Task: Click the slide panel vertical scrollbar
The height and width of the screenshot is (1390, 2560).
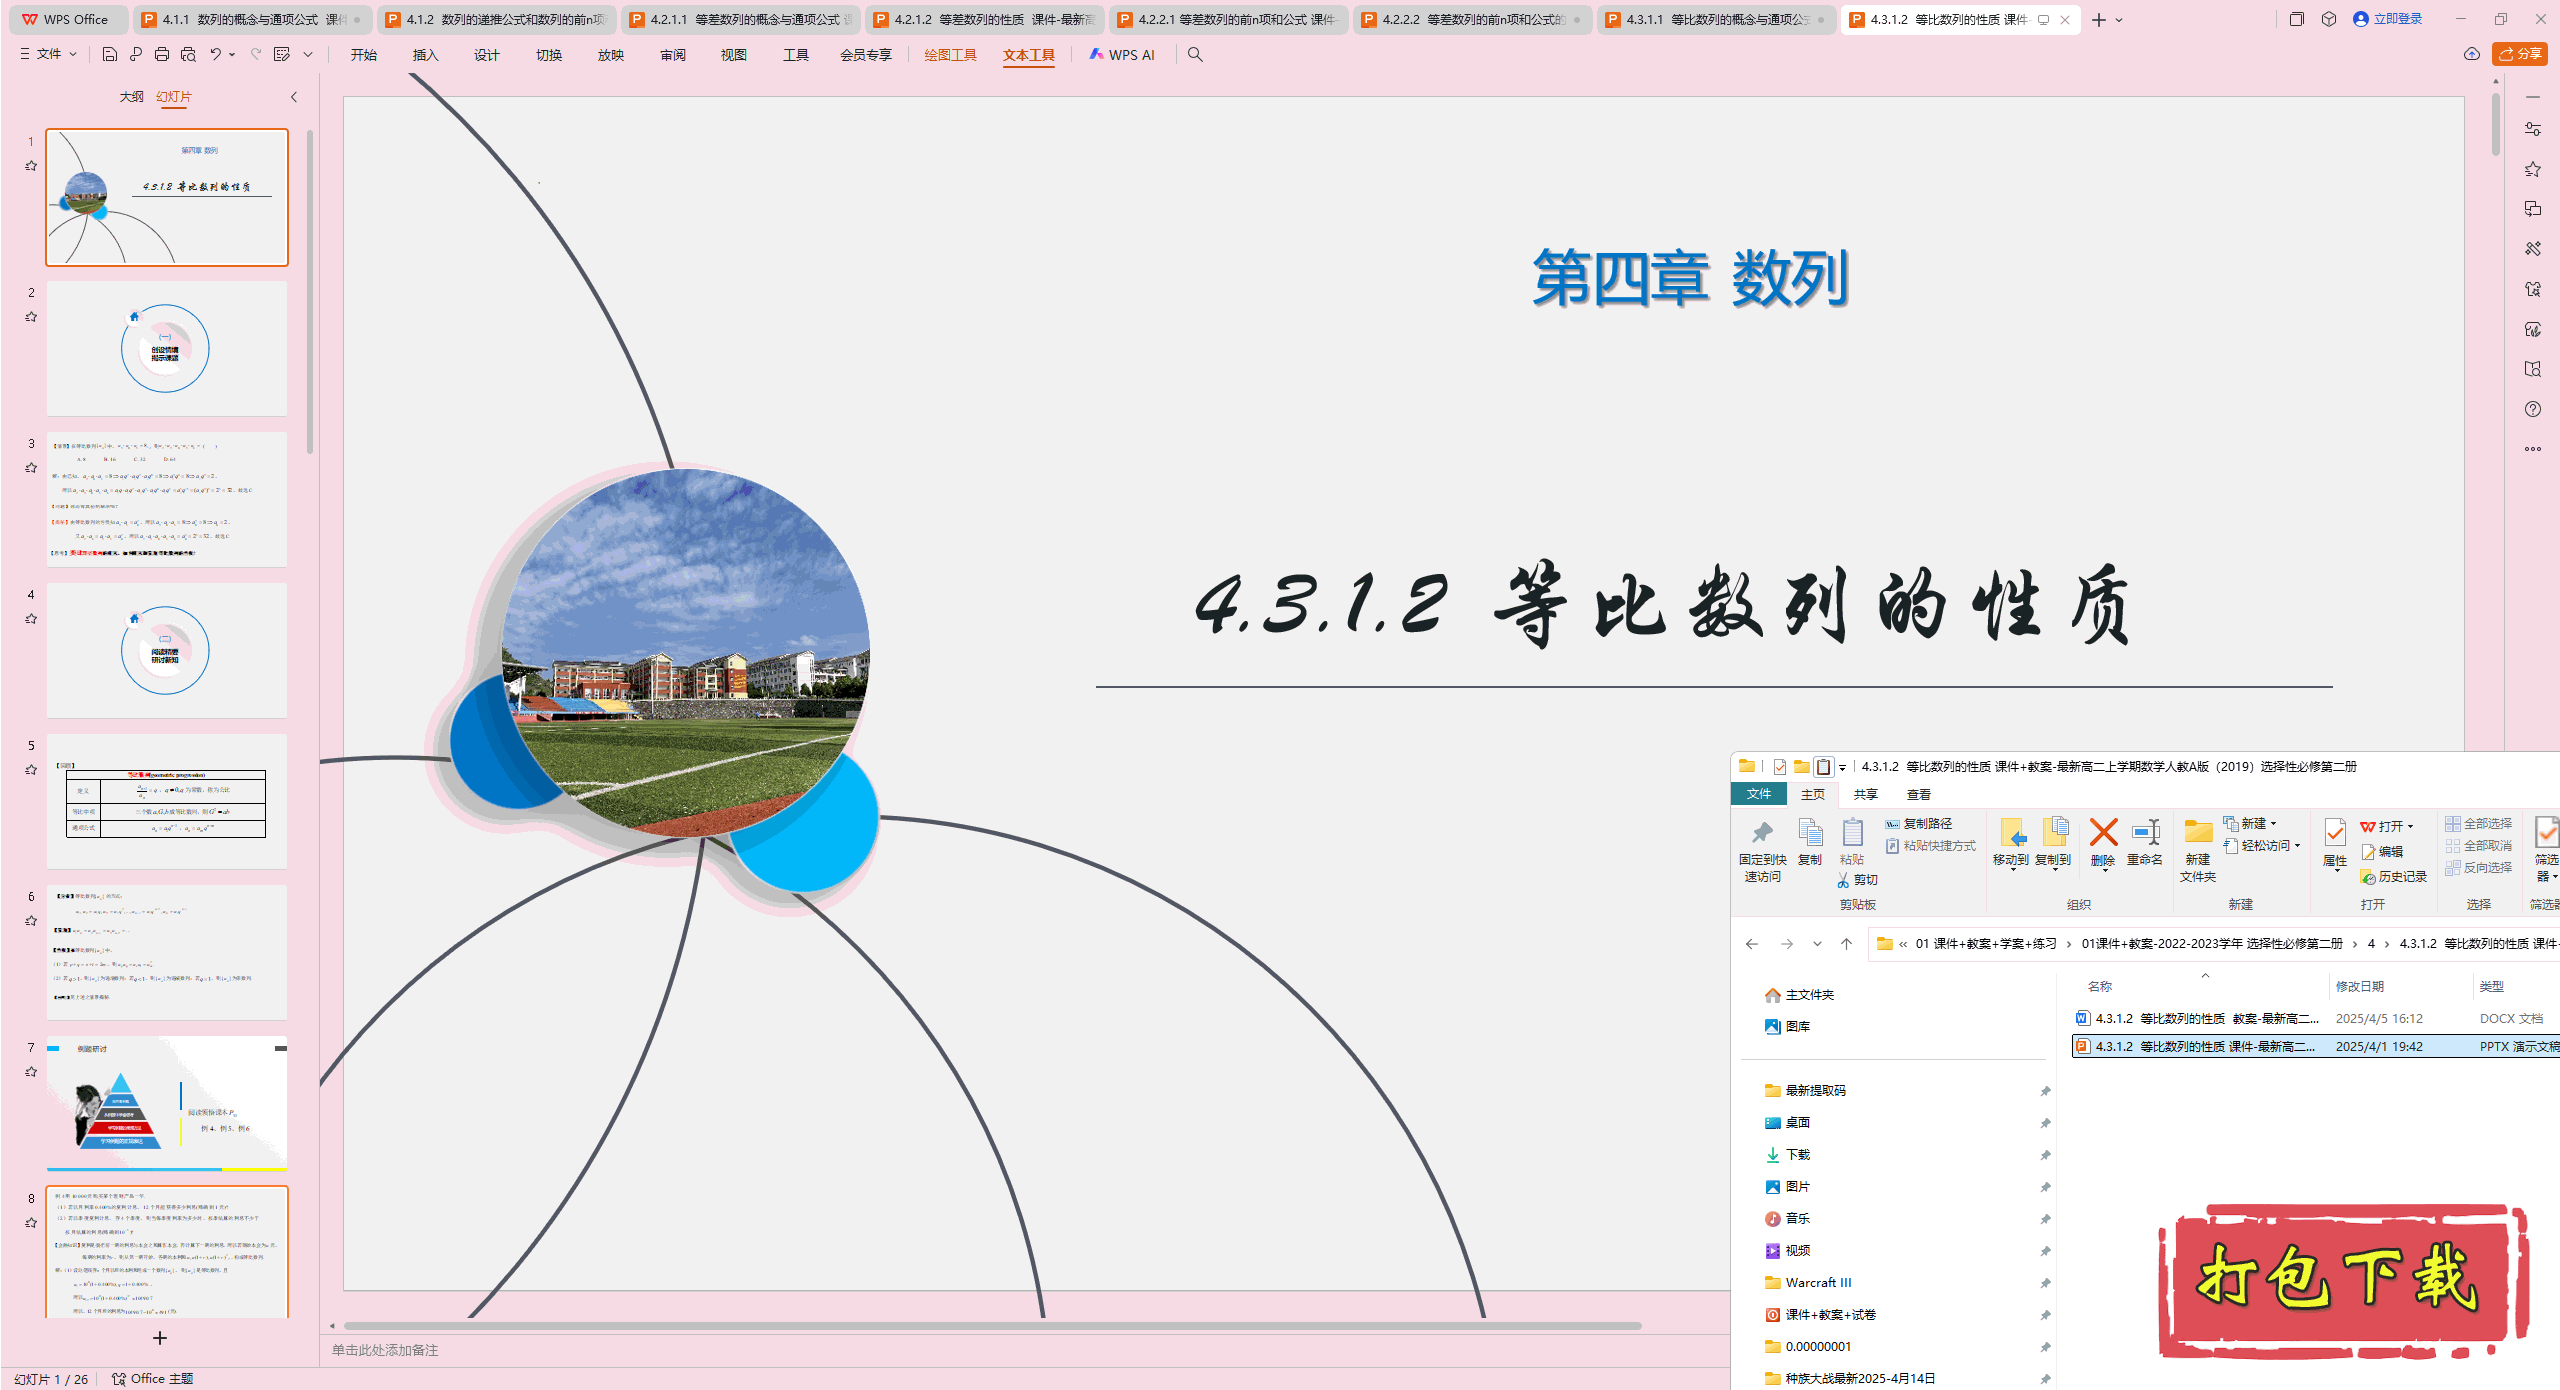Action: click(x=310, y=292)
